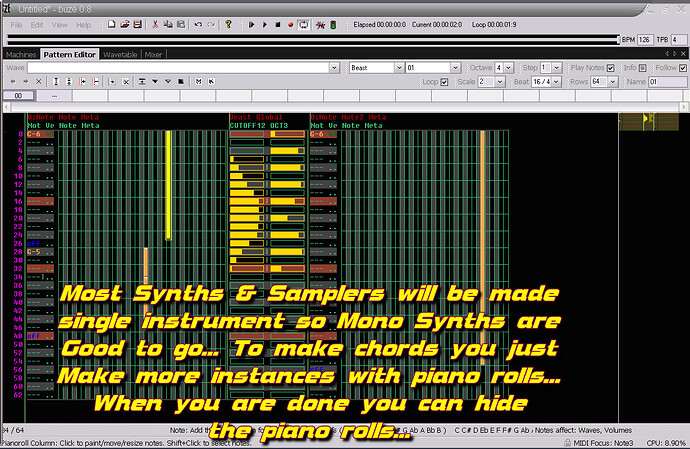Switch to the Wavetable tab
Image resolution: width=690 pixels, height=449 pixels.
point(121,54)
